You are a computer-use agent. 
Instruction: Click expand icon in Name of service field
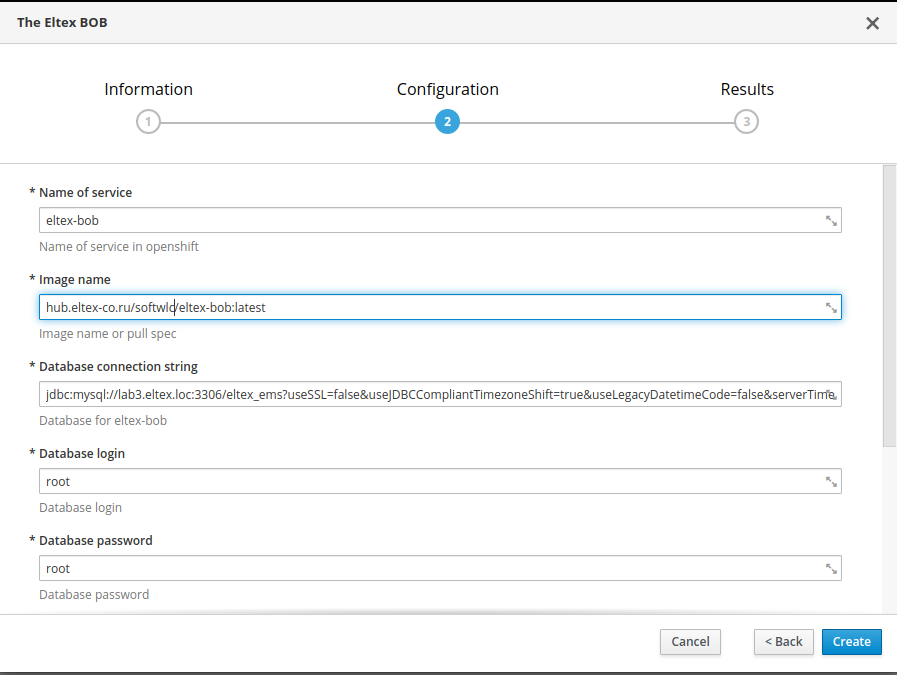[831, 221]
